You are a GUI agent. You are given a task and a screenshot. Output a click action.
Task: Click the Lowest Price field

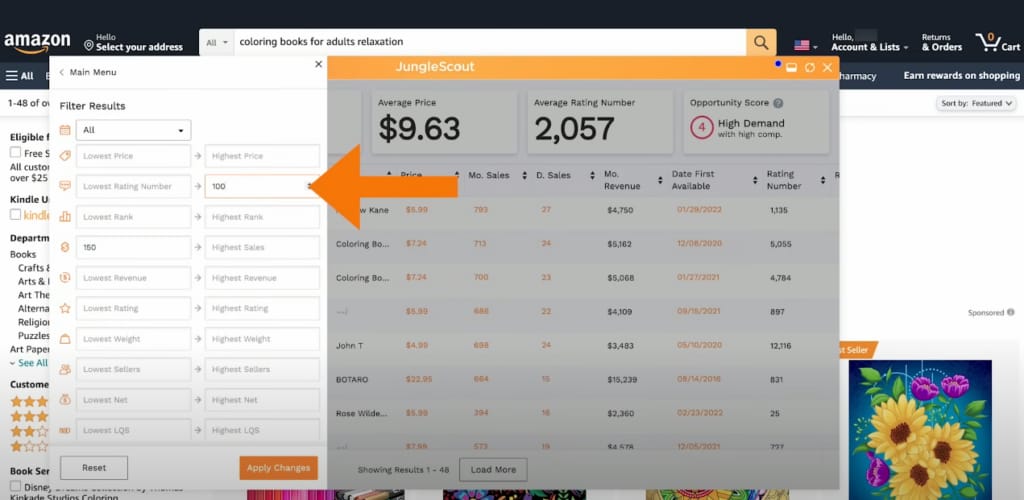pos(133,156)
